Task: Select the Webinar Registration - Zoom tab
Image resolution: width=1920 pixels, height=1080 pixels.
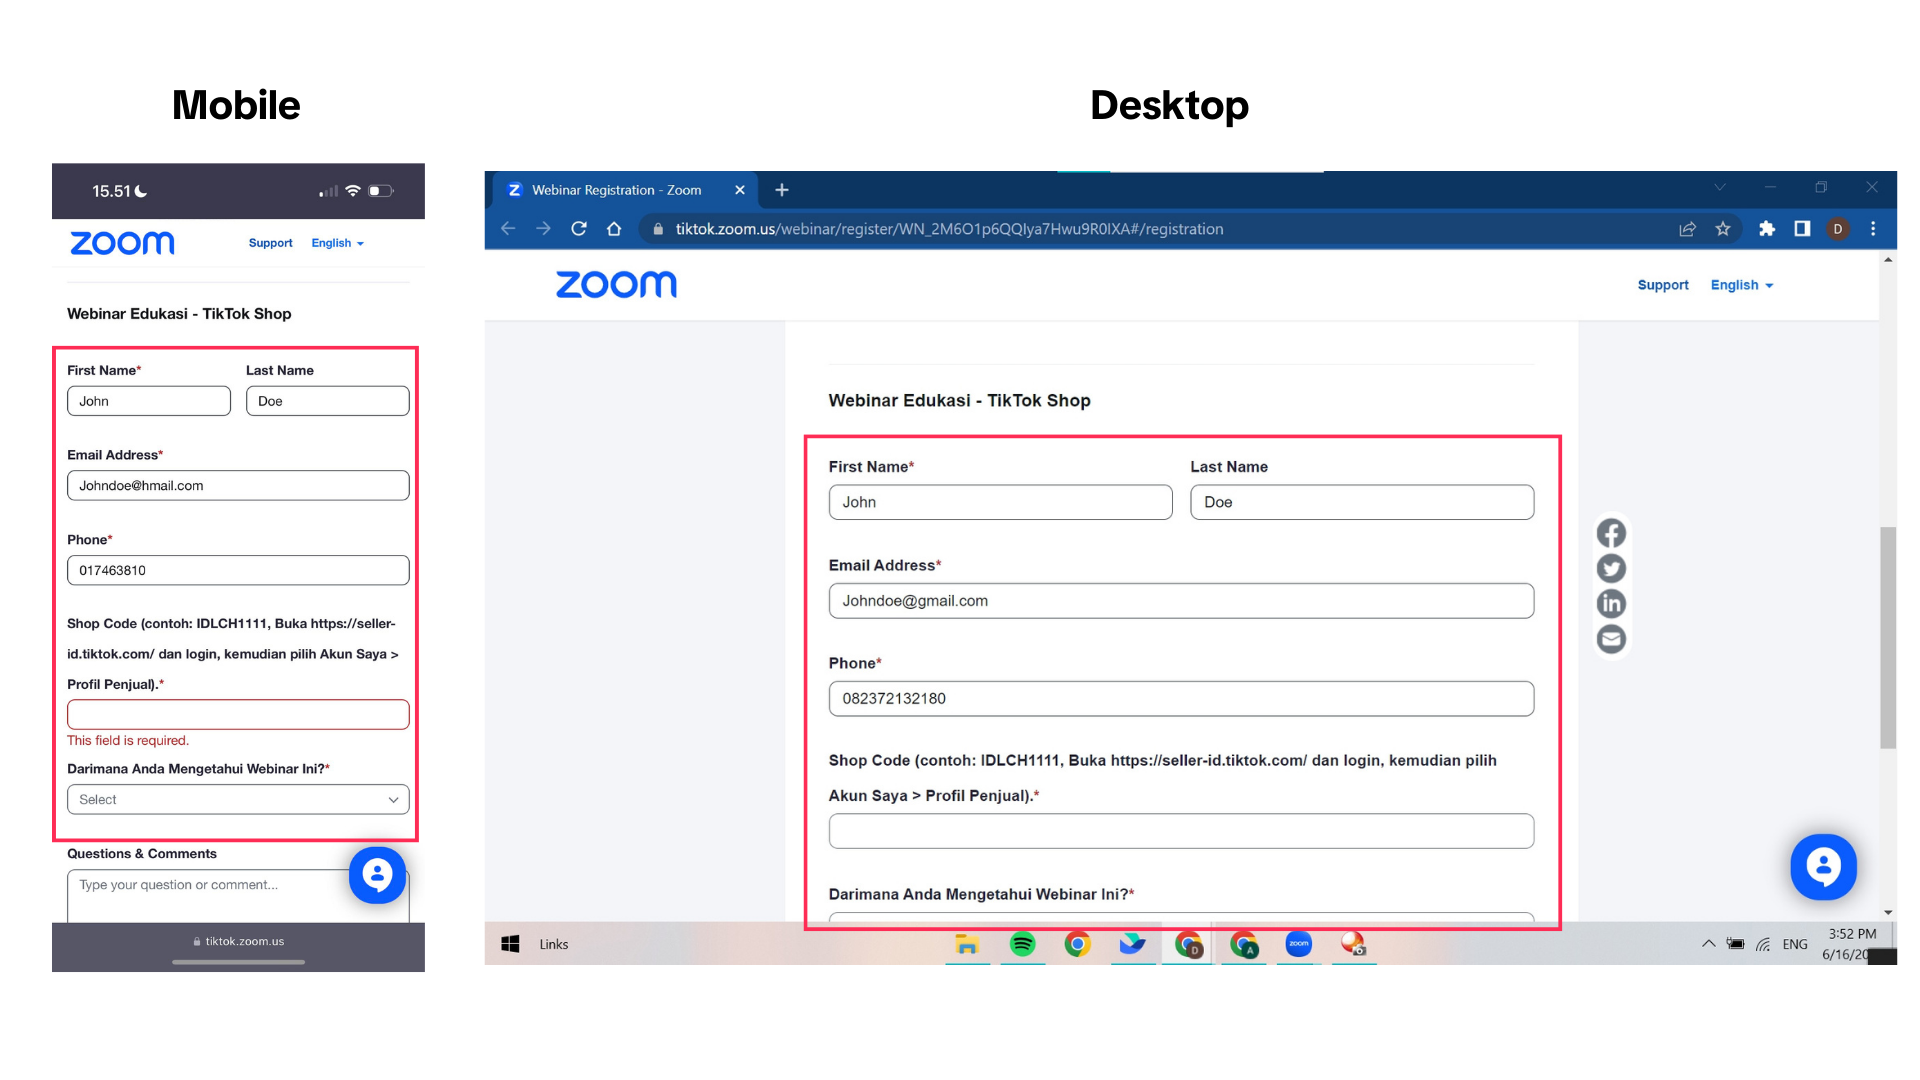Action: [x=616, y=190]
